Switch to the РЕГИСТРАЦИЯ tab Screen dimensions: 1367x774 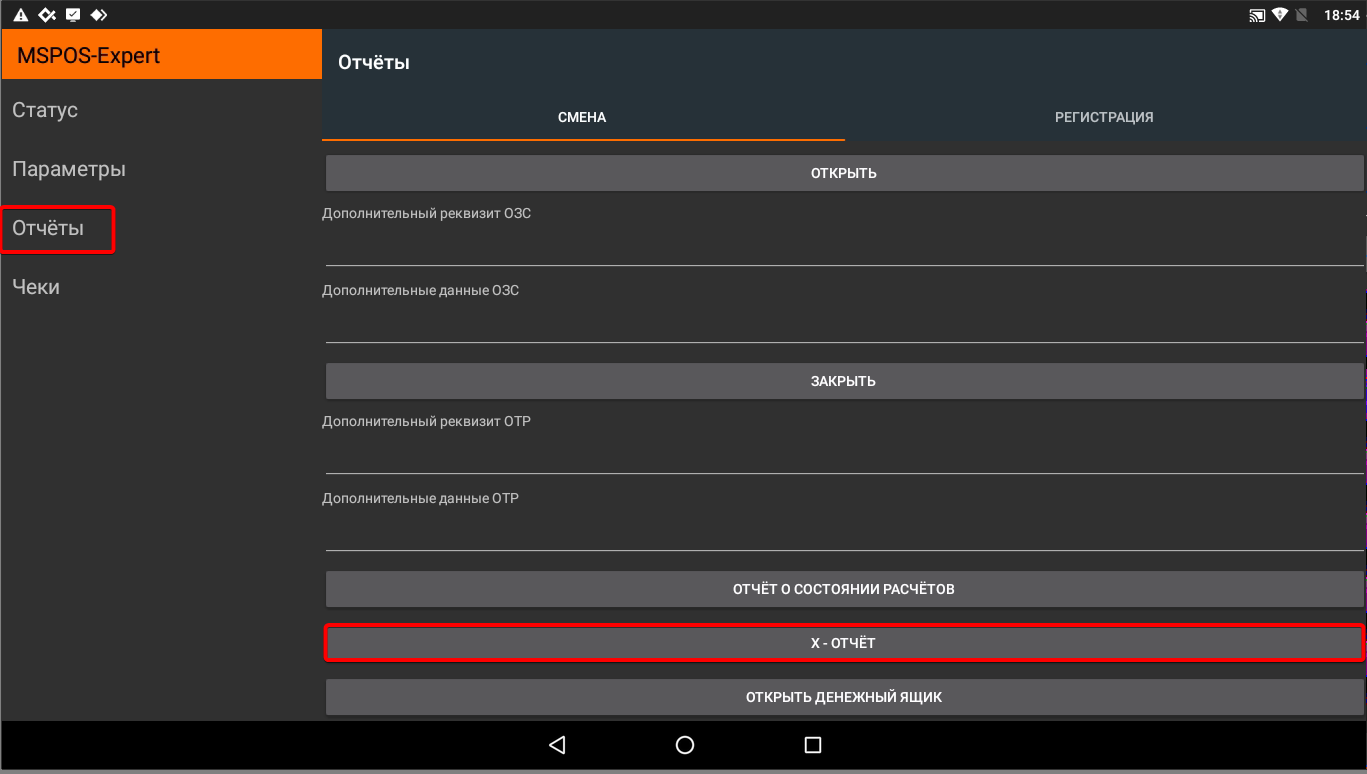point(1104,117)
